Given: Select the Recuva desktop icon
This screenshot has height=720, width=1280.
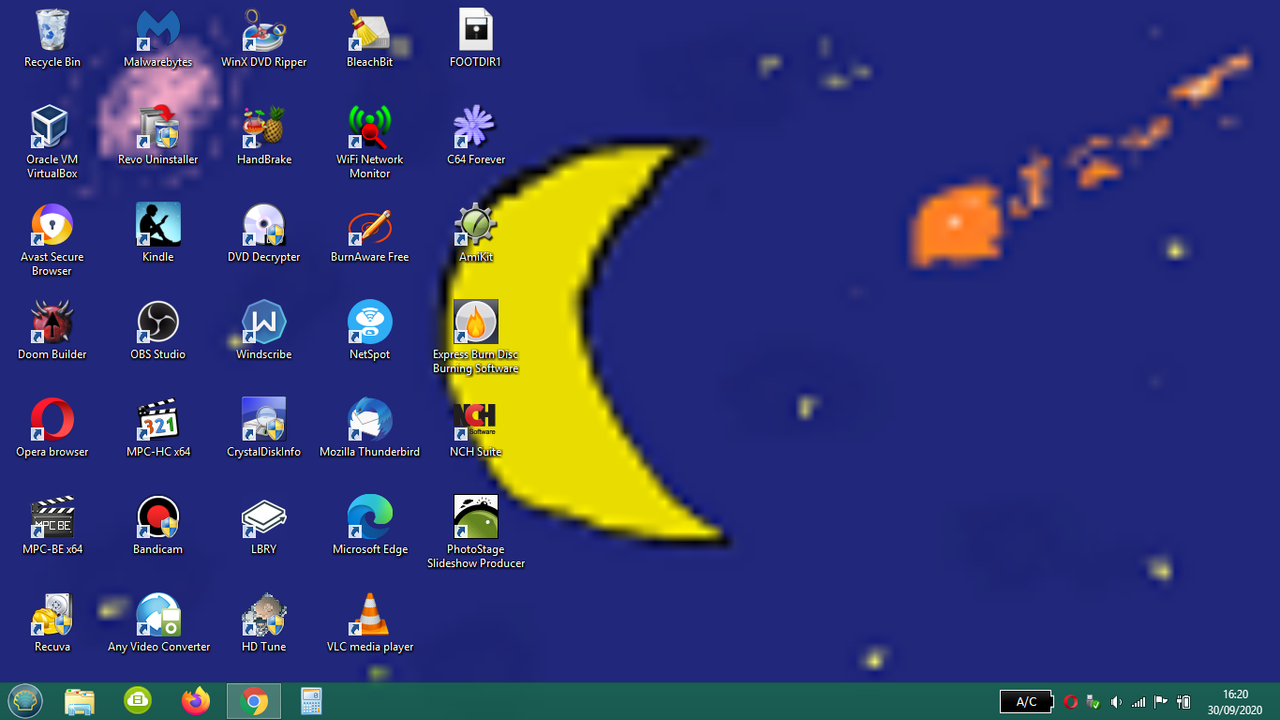Looking at the screenshot, I should tap(52, 614).
